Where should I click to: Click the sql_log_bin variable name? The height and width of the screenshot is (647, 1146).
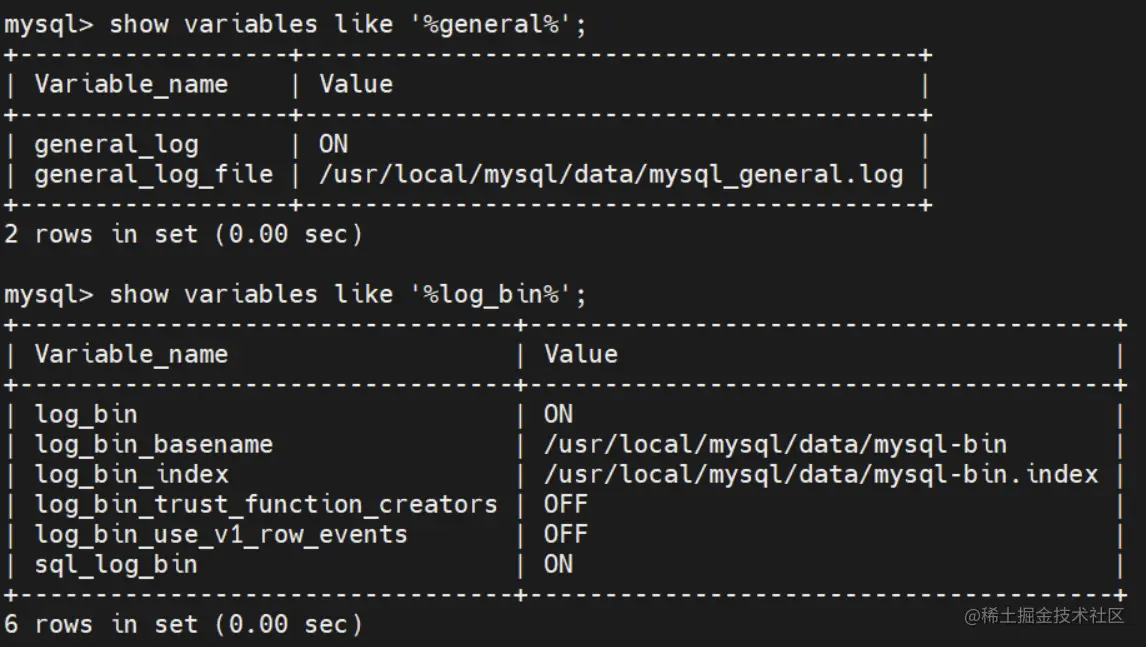coord(116,565)
